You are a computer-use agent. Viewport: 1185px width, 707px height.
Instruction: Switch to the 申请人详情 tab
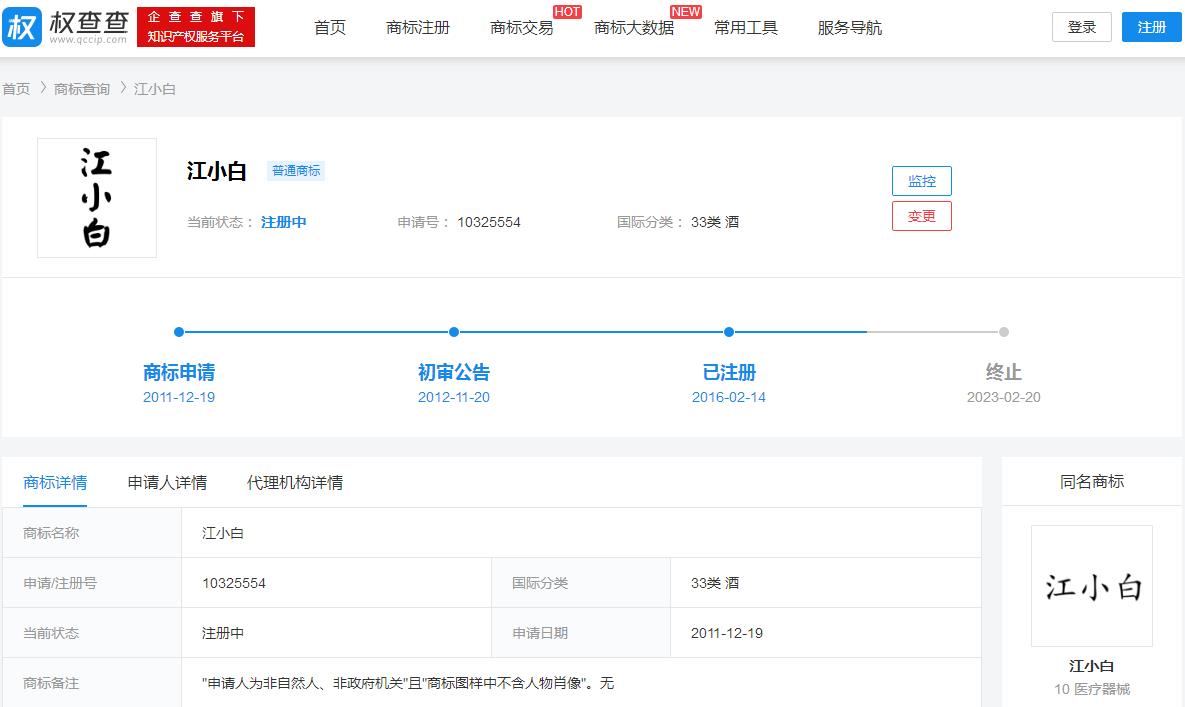coord(167,482)
